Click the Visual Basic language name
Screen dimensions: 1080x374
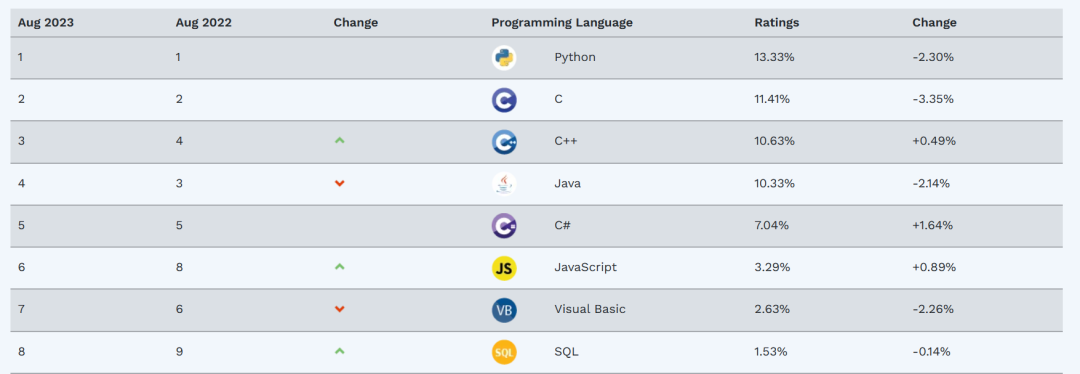tap(590, 309)
